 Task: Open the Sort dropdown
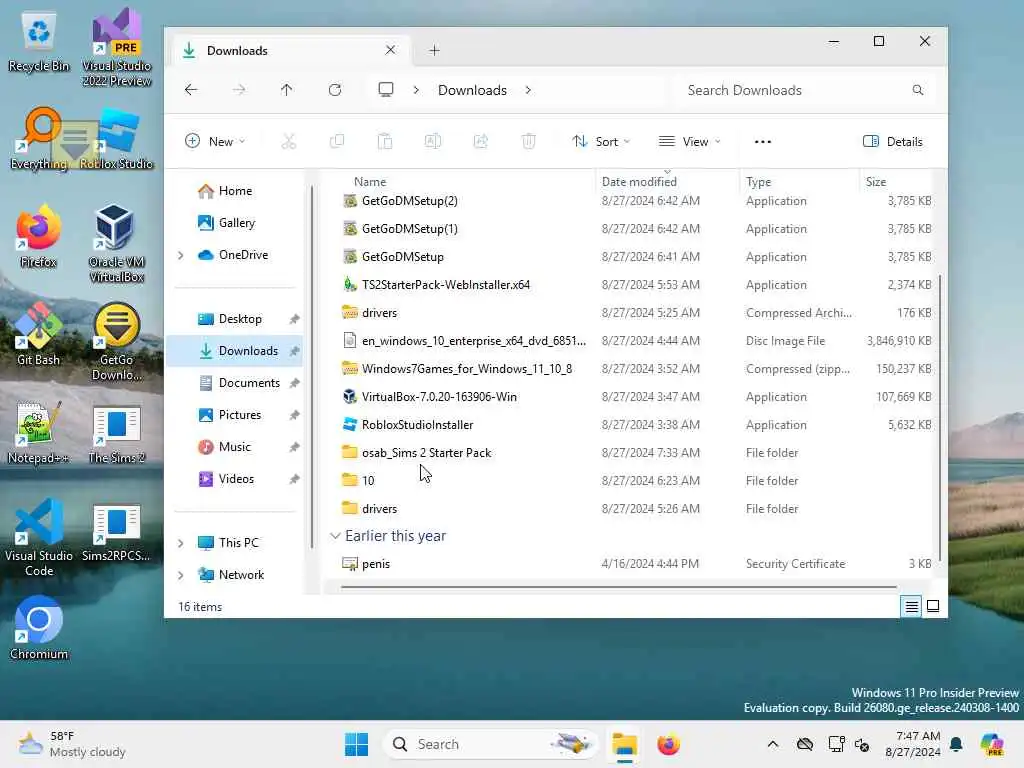pyautogui.click(x=601, y=142)
